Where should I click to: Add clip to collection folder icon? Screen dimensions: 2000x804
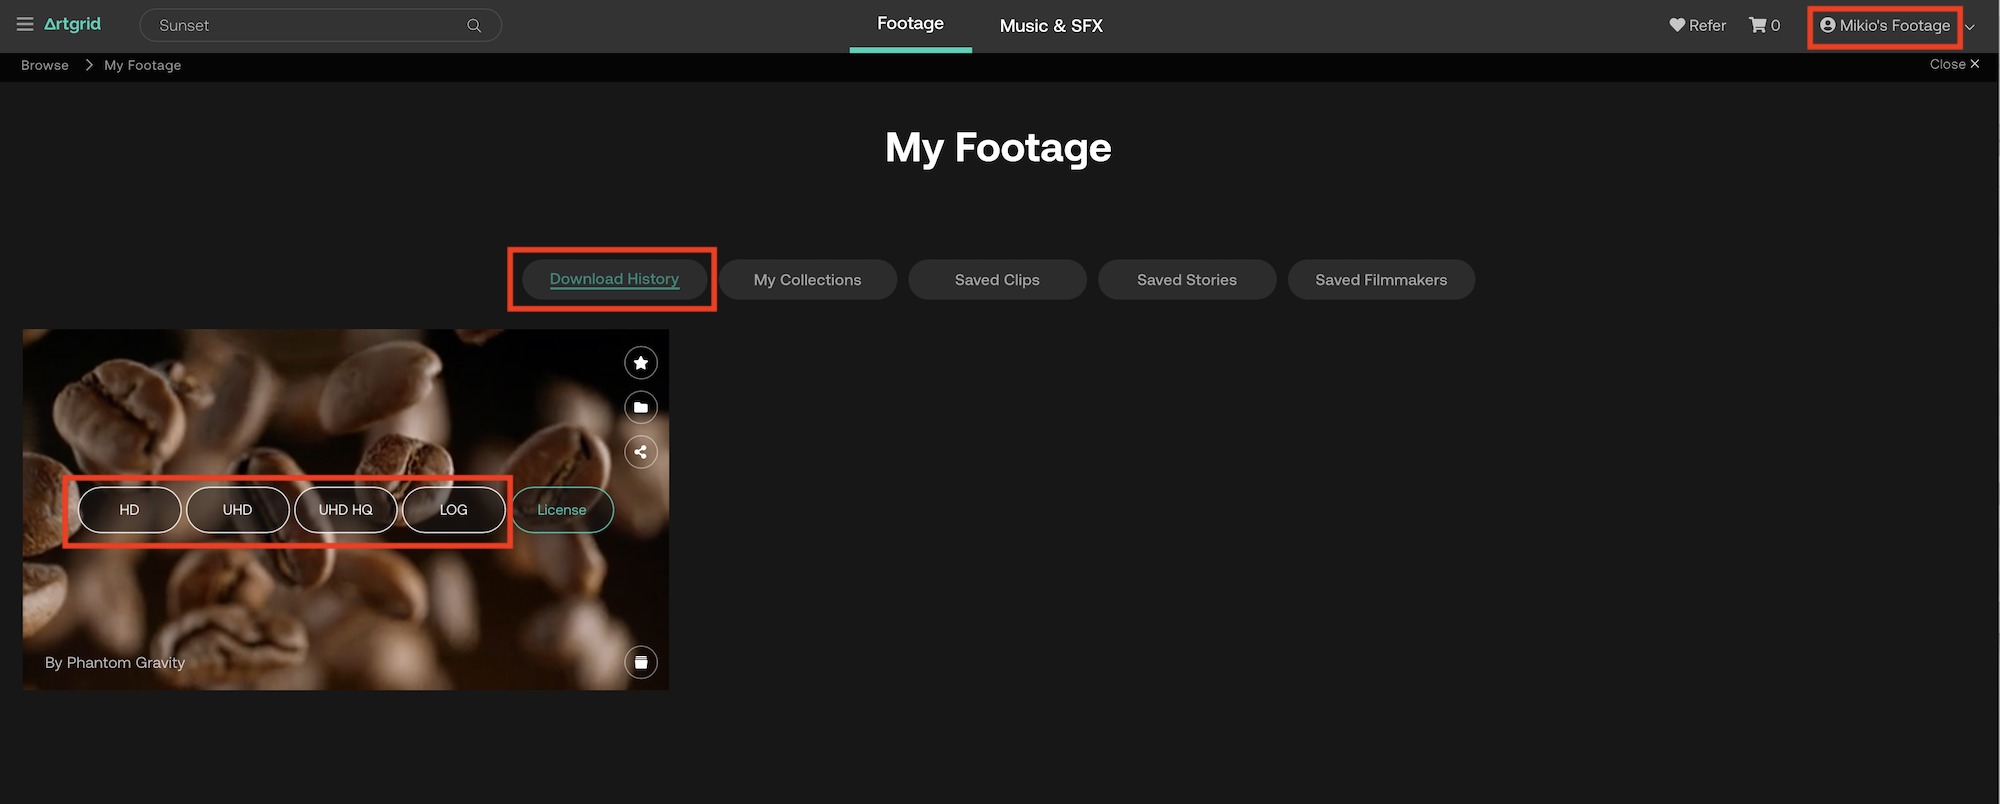click(x=641, y=407)
